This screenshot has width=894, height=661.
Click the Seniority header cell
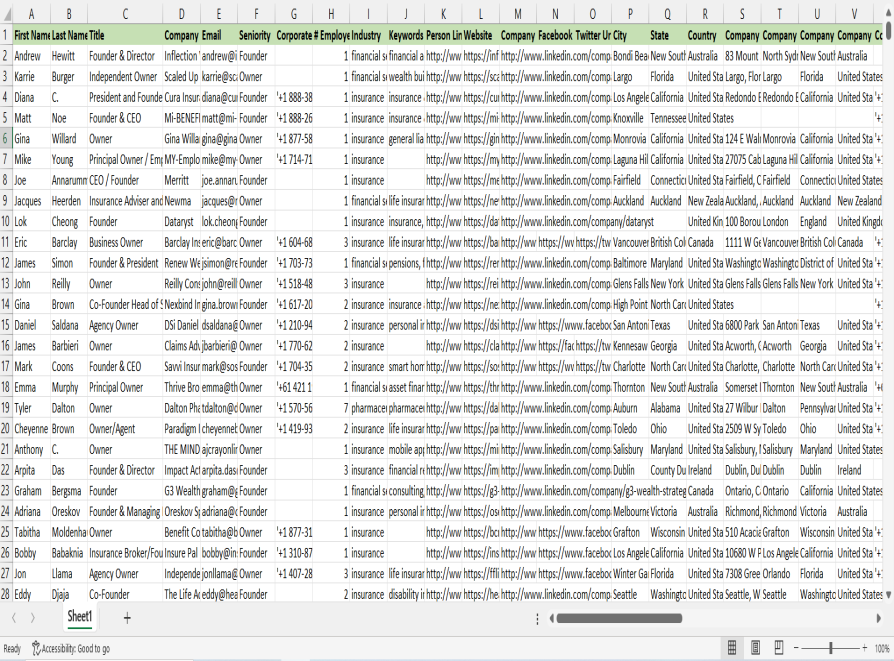(256, 35)
